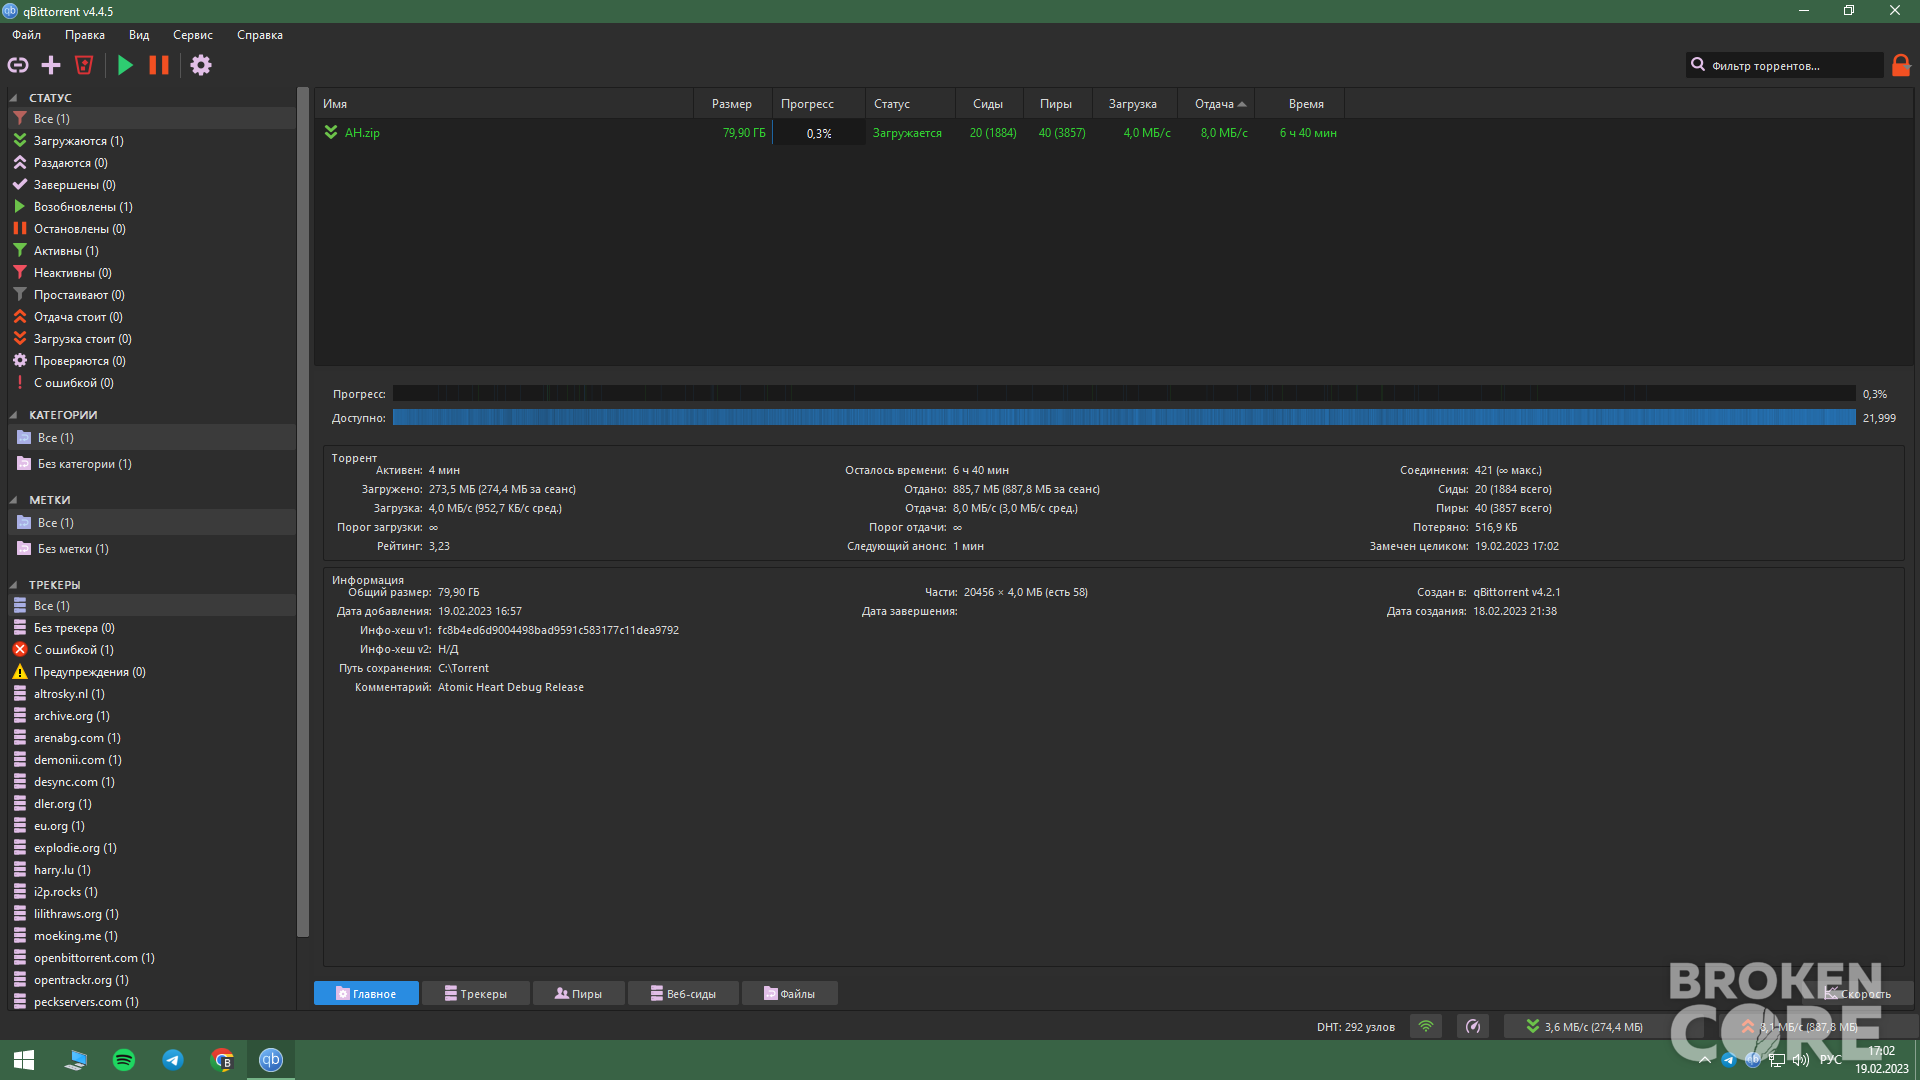1920x1080 pixels.
Task: Collapse the МЕТКИ section
Action: [x=14, y=500]
